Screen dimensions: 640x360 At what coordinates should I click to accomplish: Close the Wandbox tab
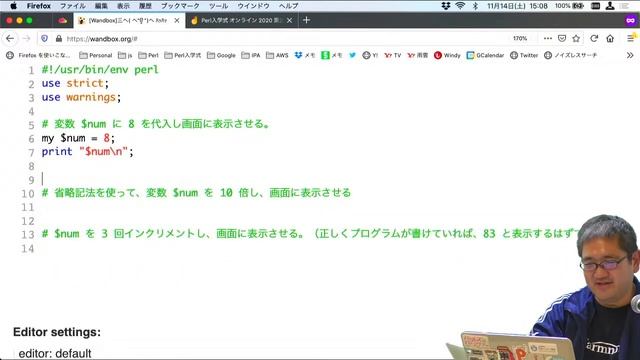[x=177, y=20]
